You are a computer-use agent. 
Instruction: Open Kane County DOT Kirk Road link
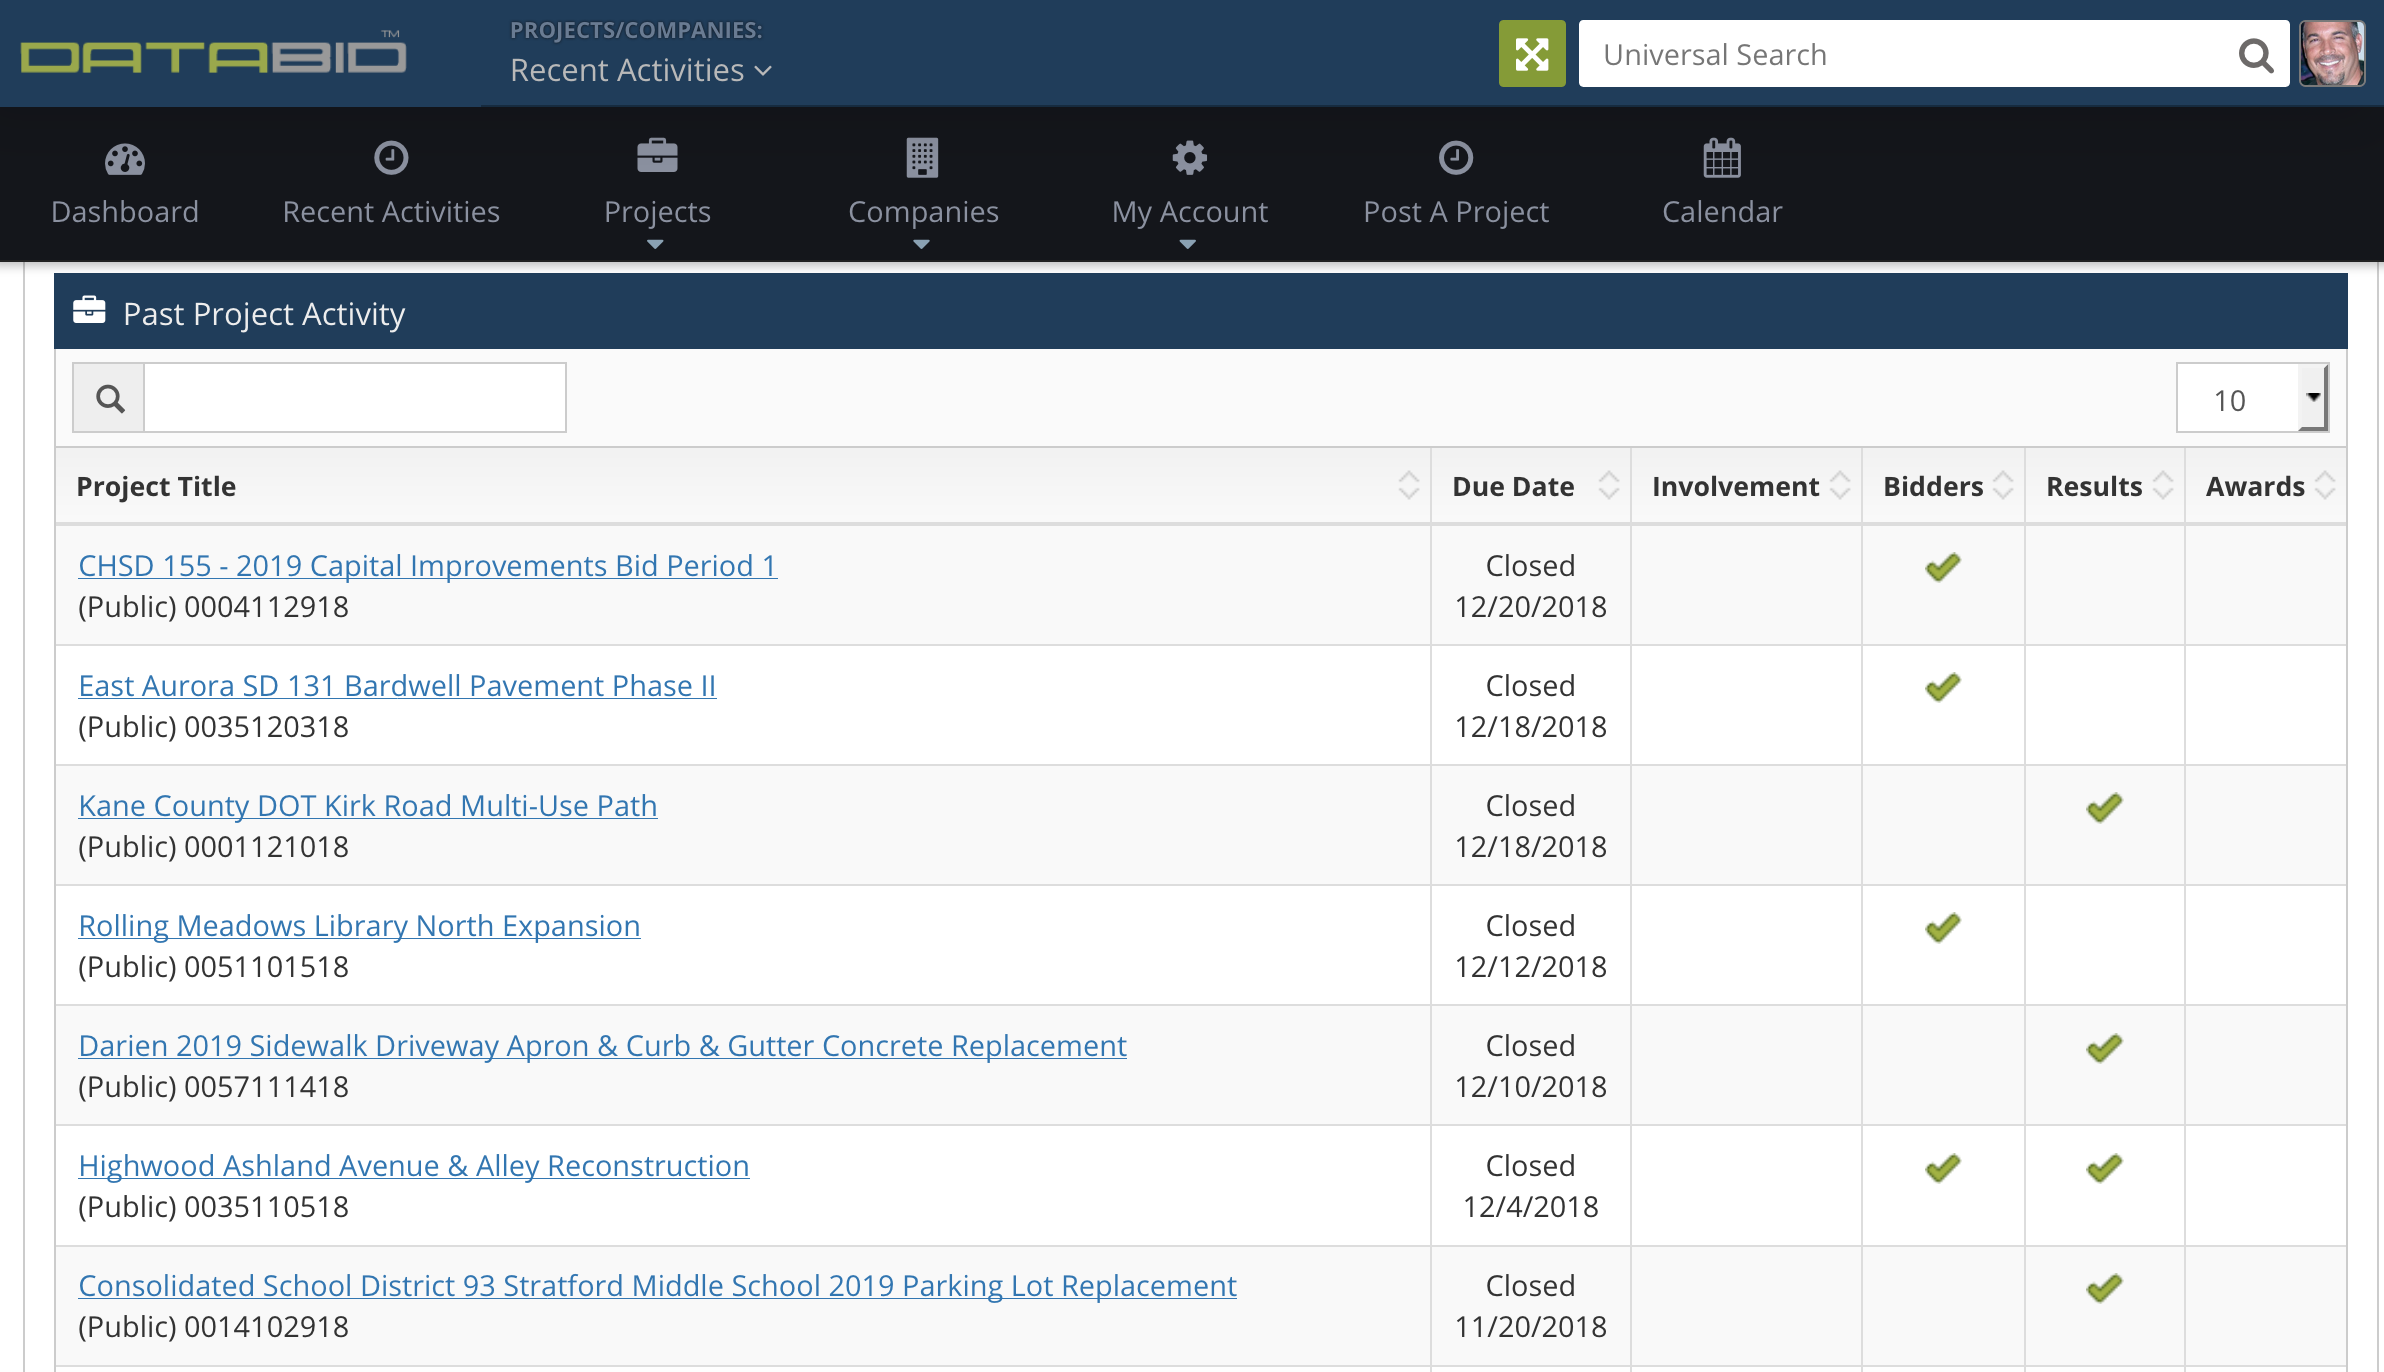click(367, 806)
